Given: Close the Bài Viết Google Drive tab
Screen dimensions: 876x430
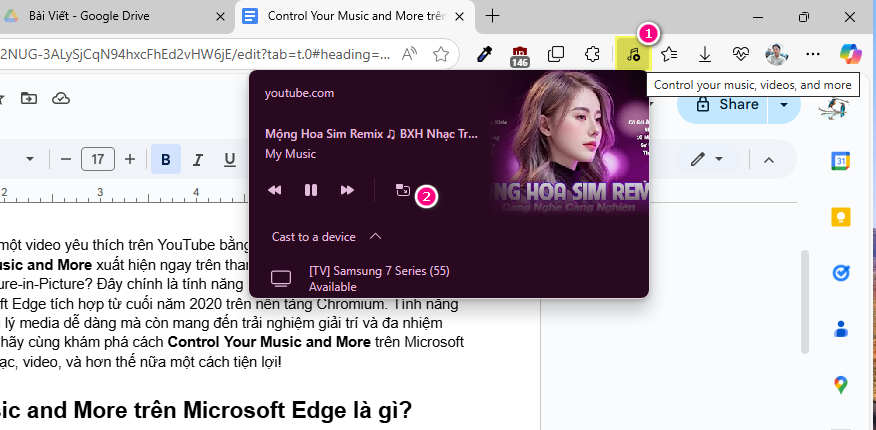Looking at the screenshot, I should coord(221,17).
